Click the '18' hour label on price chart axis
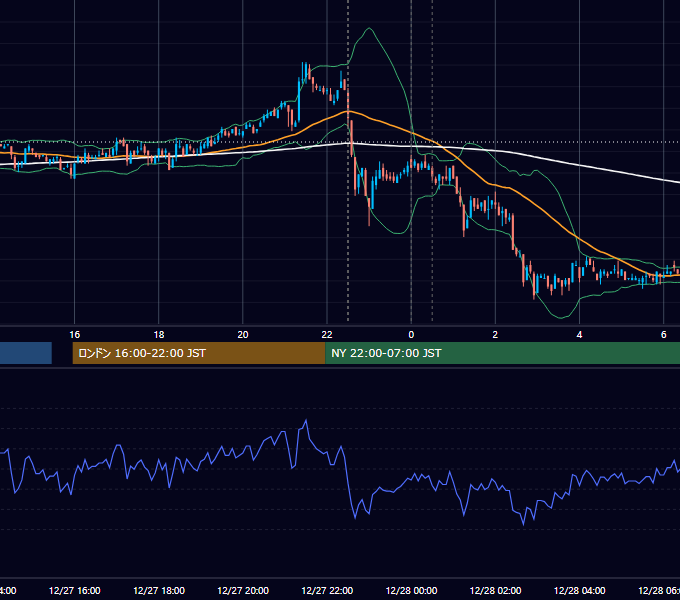The height and width of the screenshot is (600, 680). coord(159,334)
